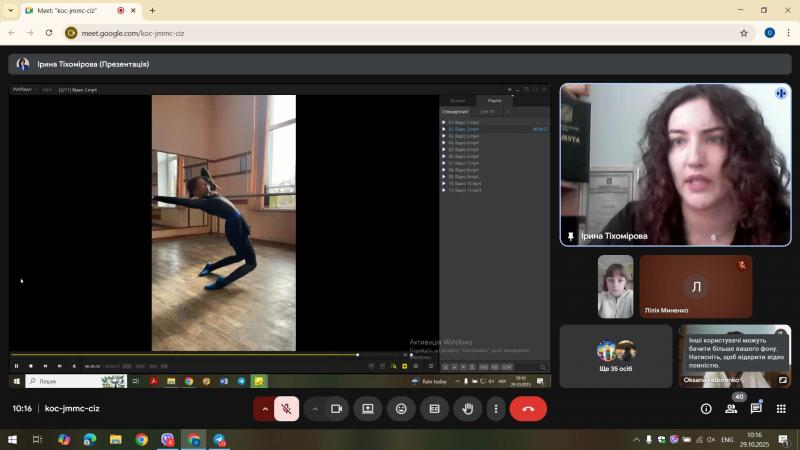Leave the call with red button
The width and height of the screenshot is (800, 450).
528,409
